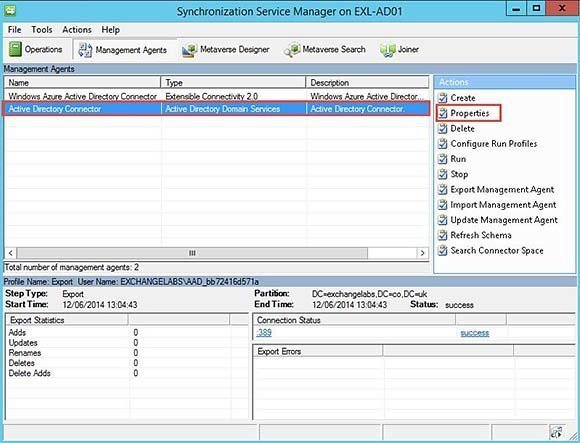Switch to Metaverse Designer view
580x443 pixels.
pos(235,49)
